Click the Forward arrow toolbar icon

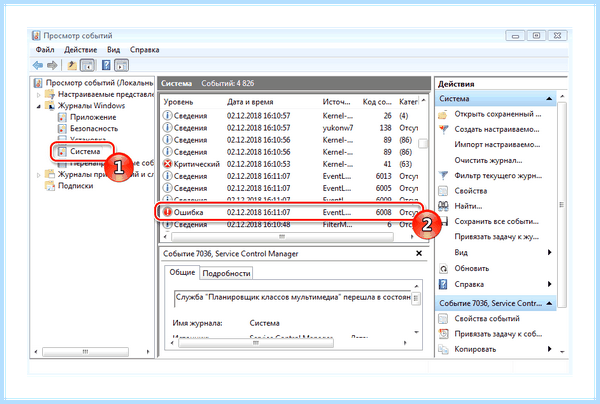[x=52, y=65]
